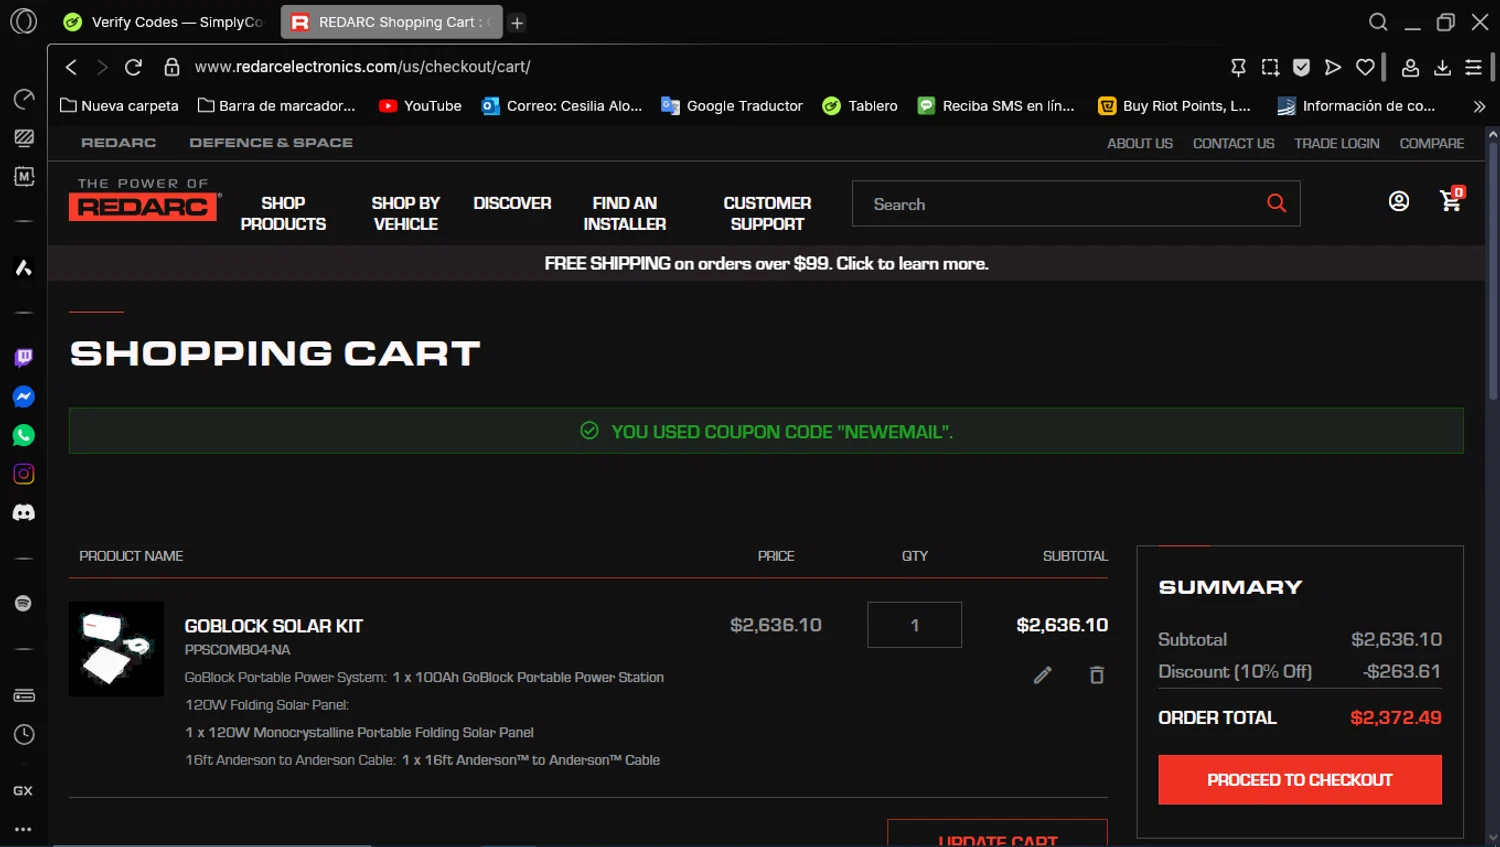The height and width of the screenshot is (847, 1500).
Task: Reload the current page
Action: [133, 67]
